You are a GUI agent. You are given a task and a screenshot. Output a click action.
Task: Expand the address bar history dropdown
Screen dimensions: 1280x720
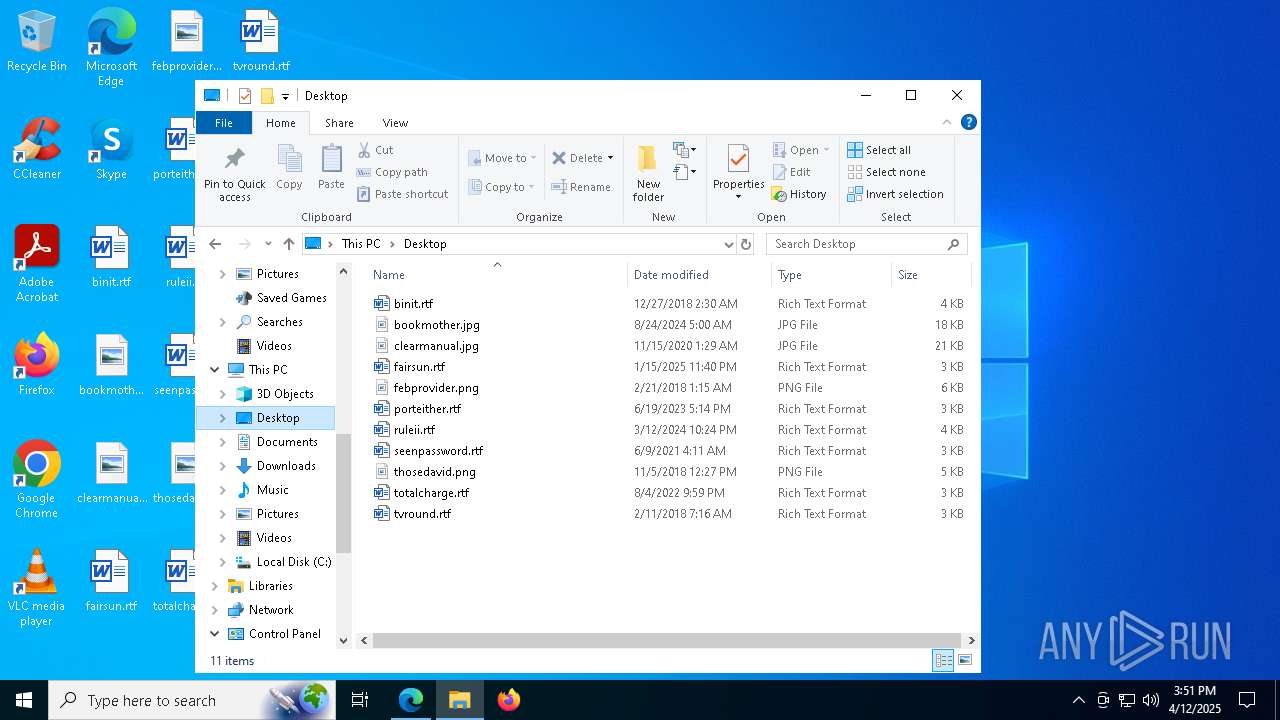point(728,244)
